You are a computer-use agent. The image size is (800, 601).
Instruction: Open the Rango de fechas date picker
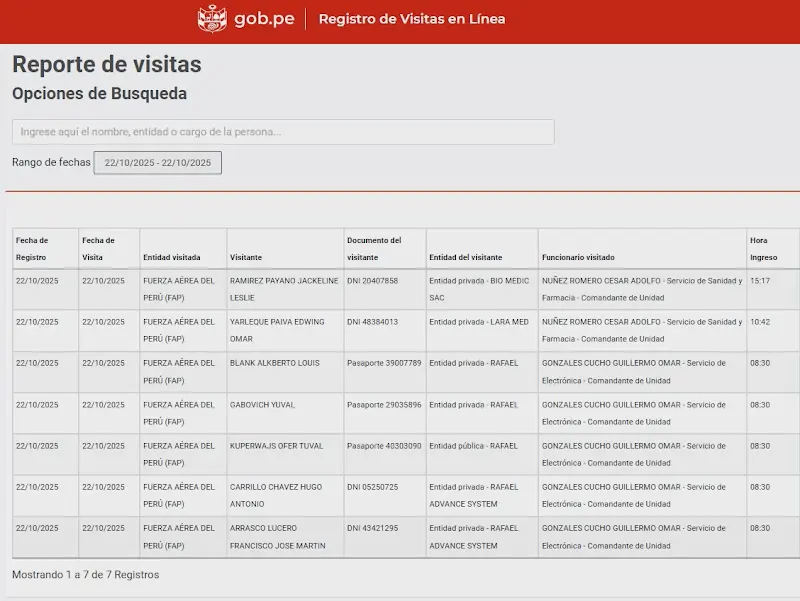pyautogui.click(x=158, y=163)
